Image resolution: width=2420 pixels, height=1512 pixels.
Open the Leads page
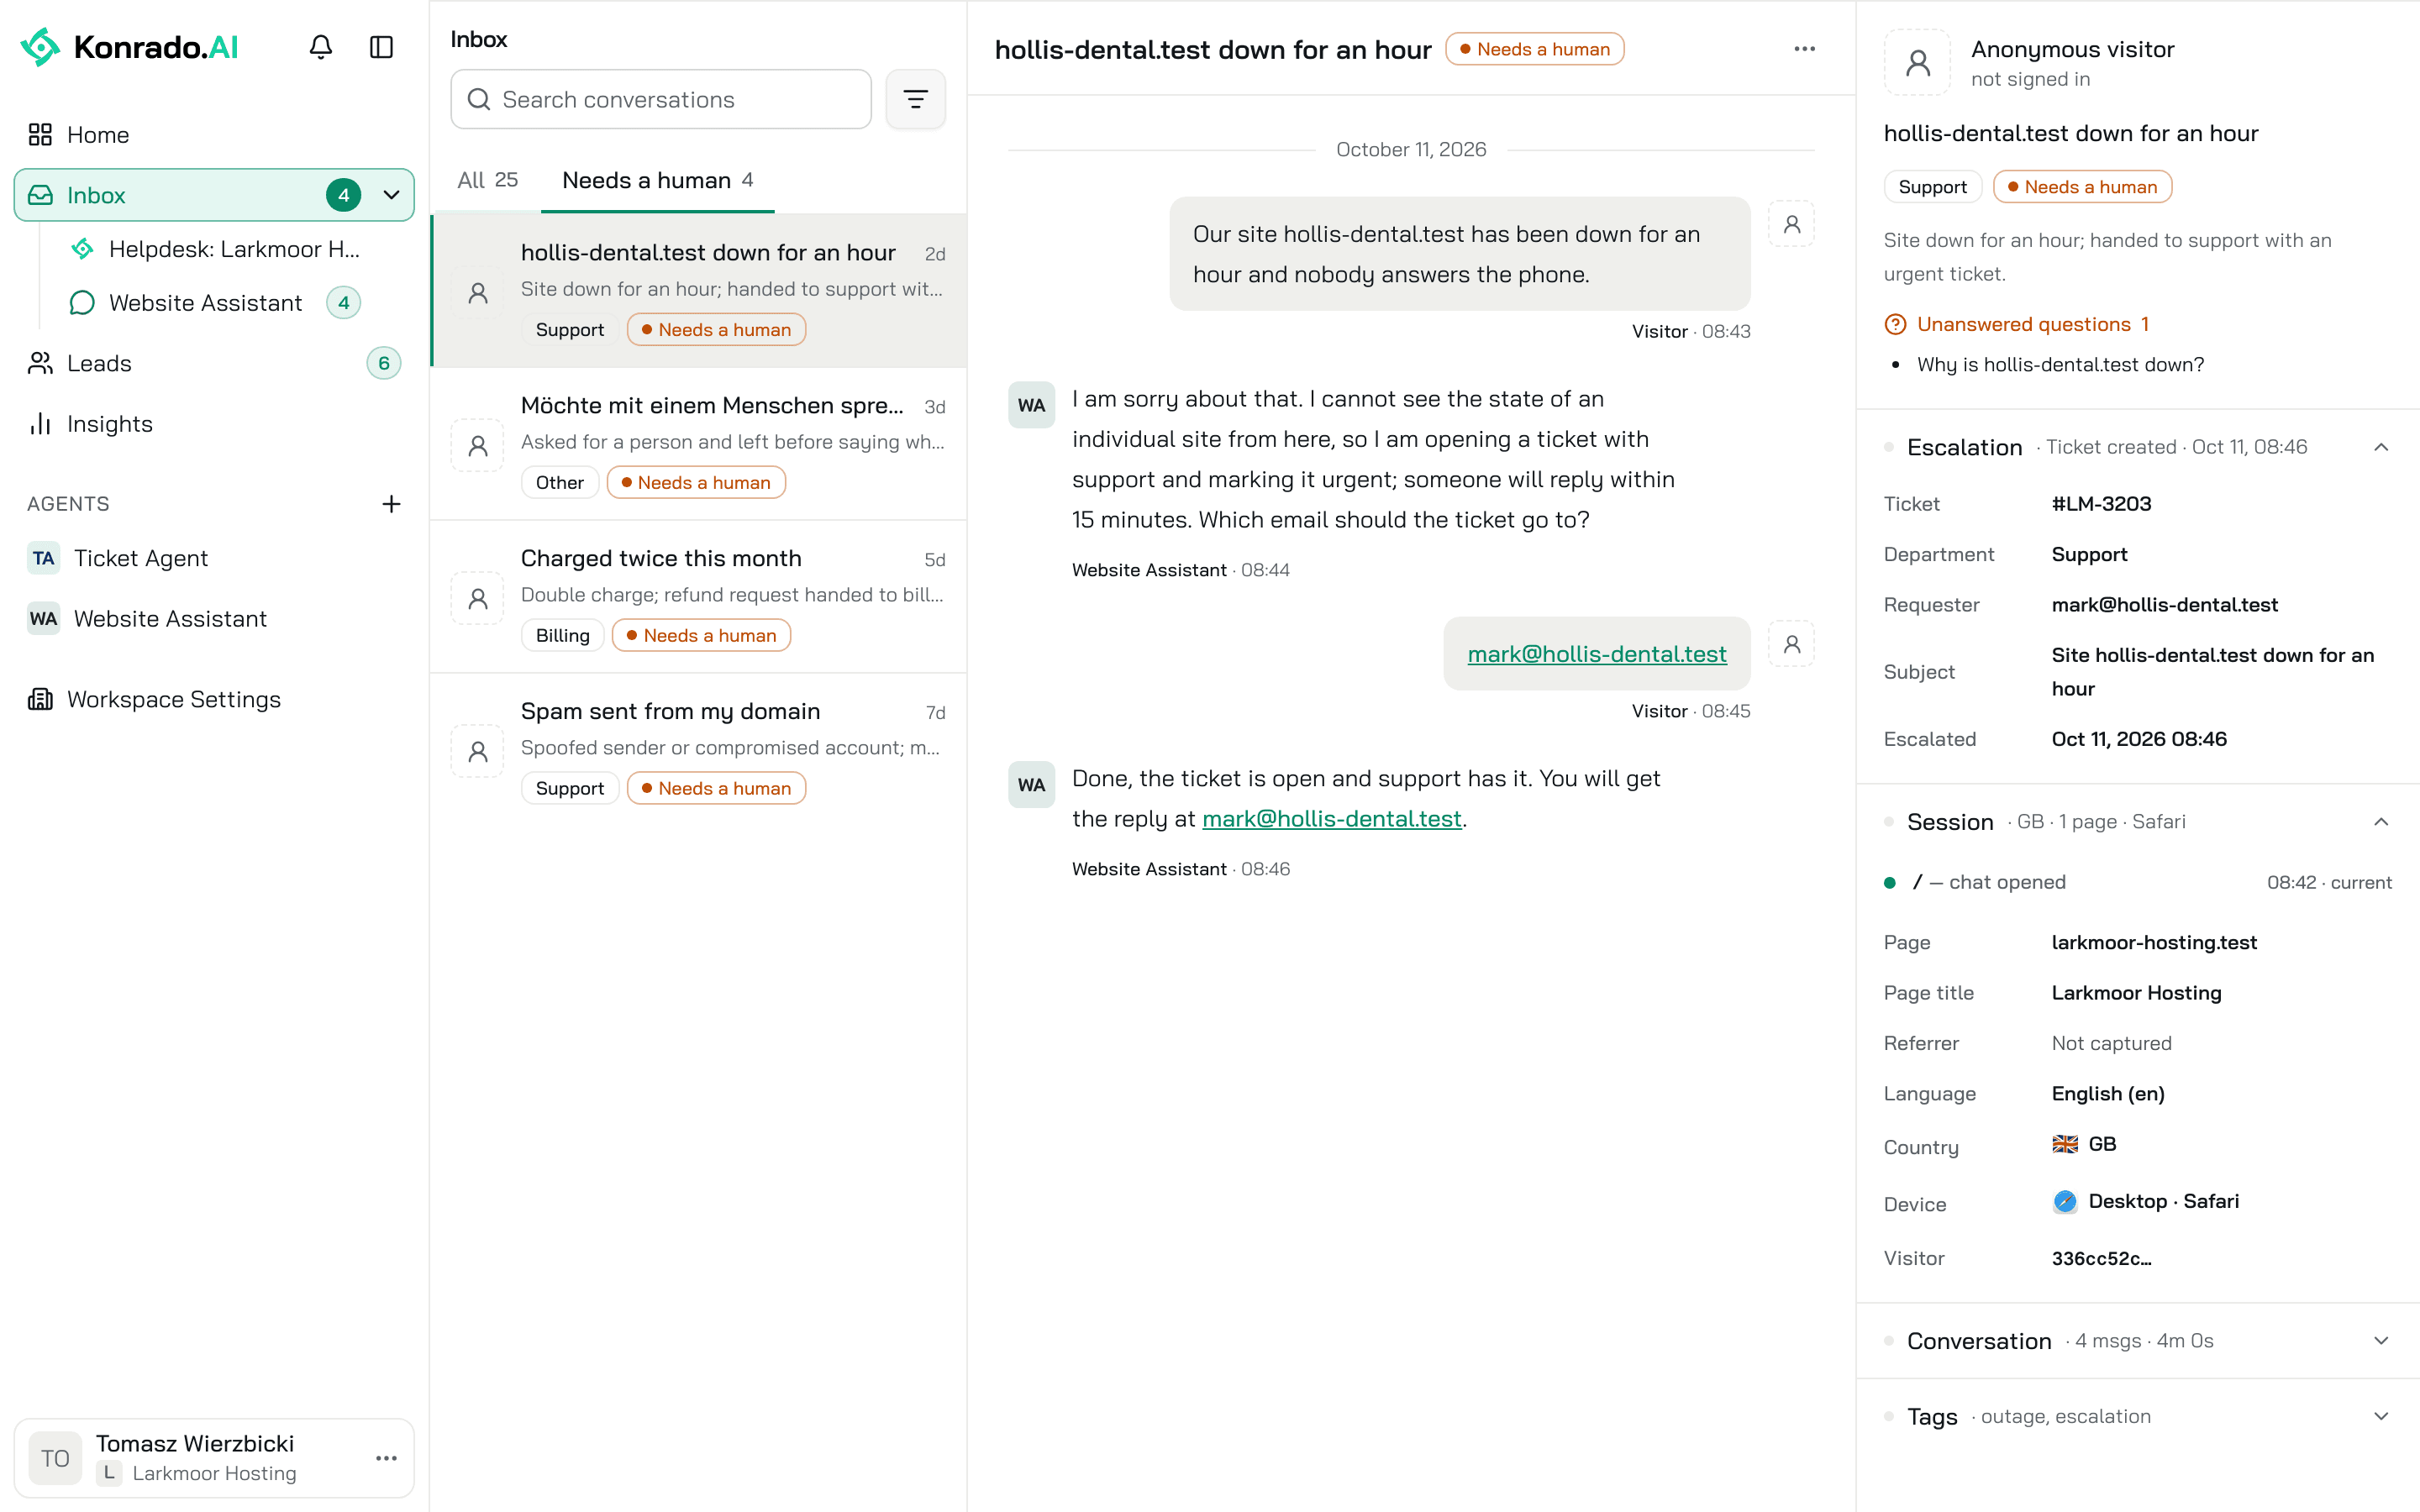click(214, 363)
